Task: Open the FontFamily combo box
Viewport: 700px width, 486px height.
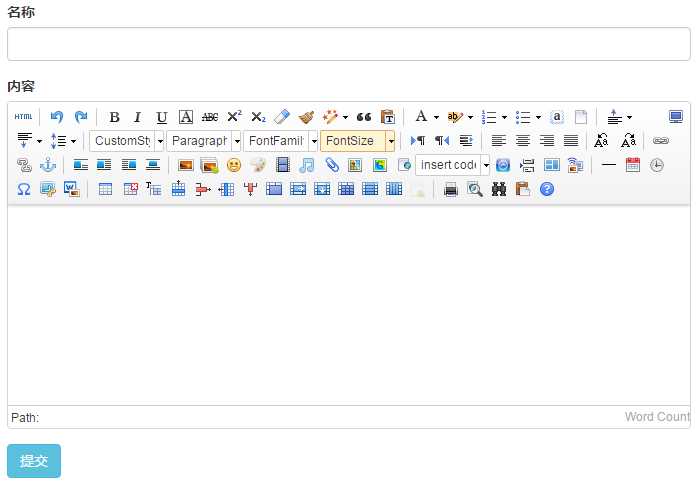Action: pyautogui.click(x=281, y=141)
